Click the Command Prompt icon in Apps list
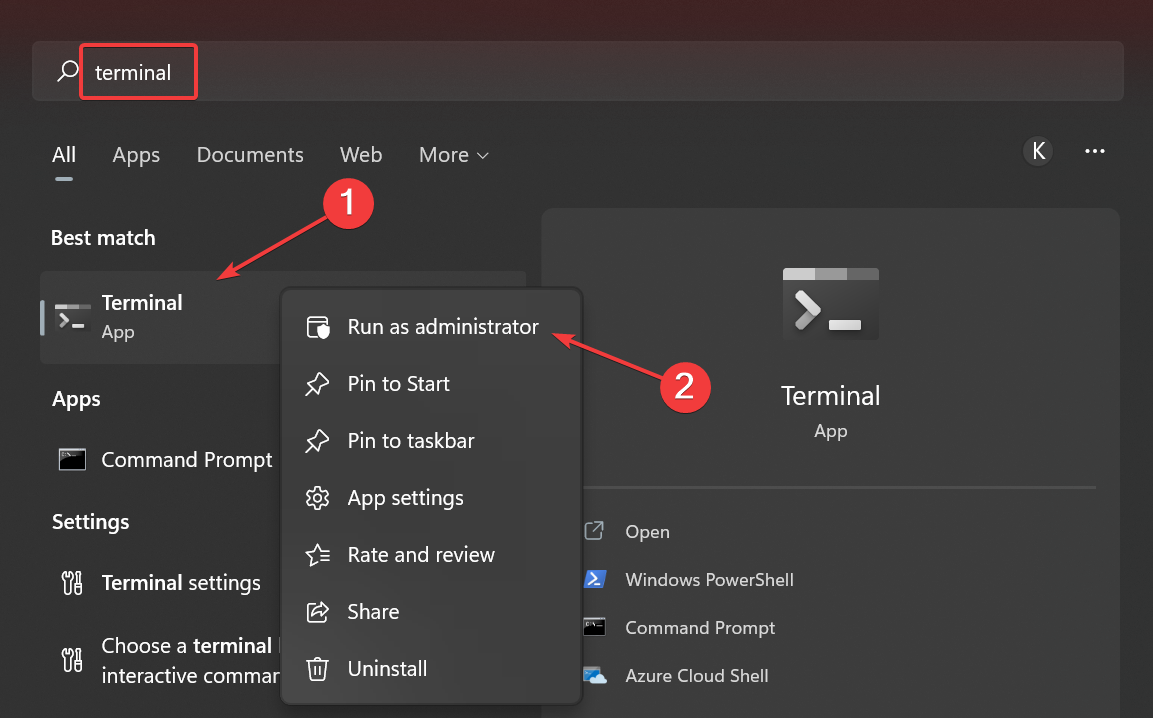The image size is (1153, 718). tap(72, 460)
